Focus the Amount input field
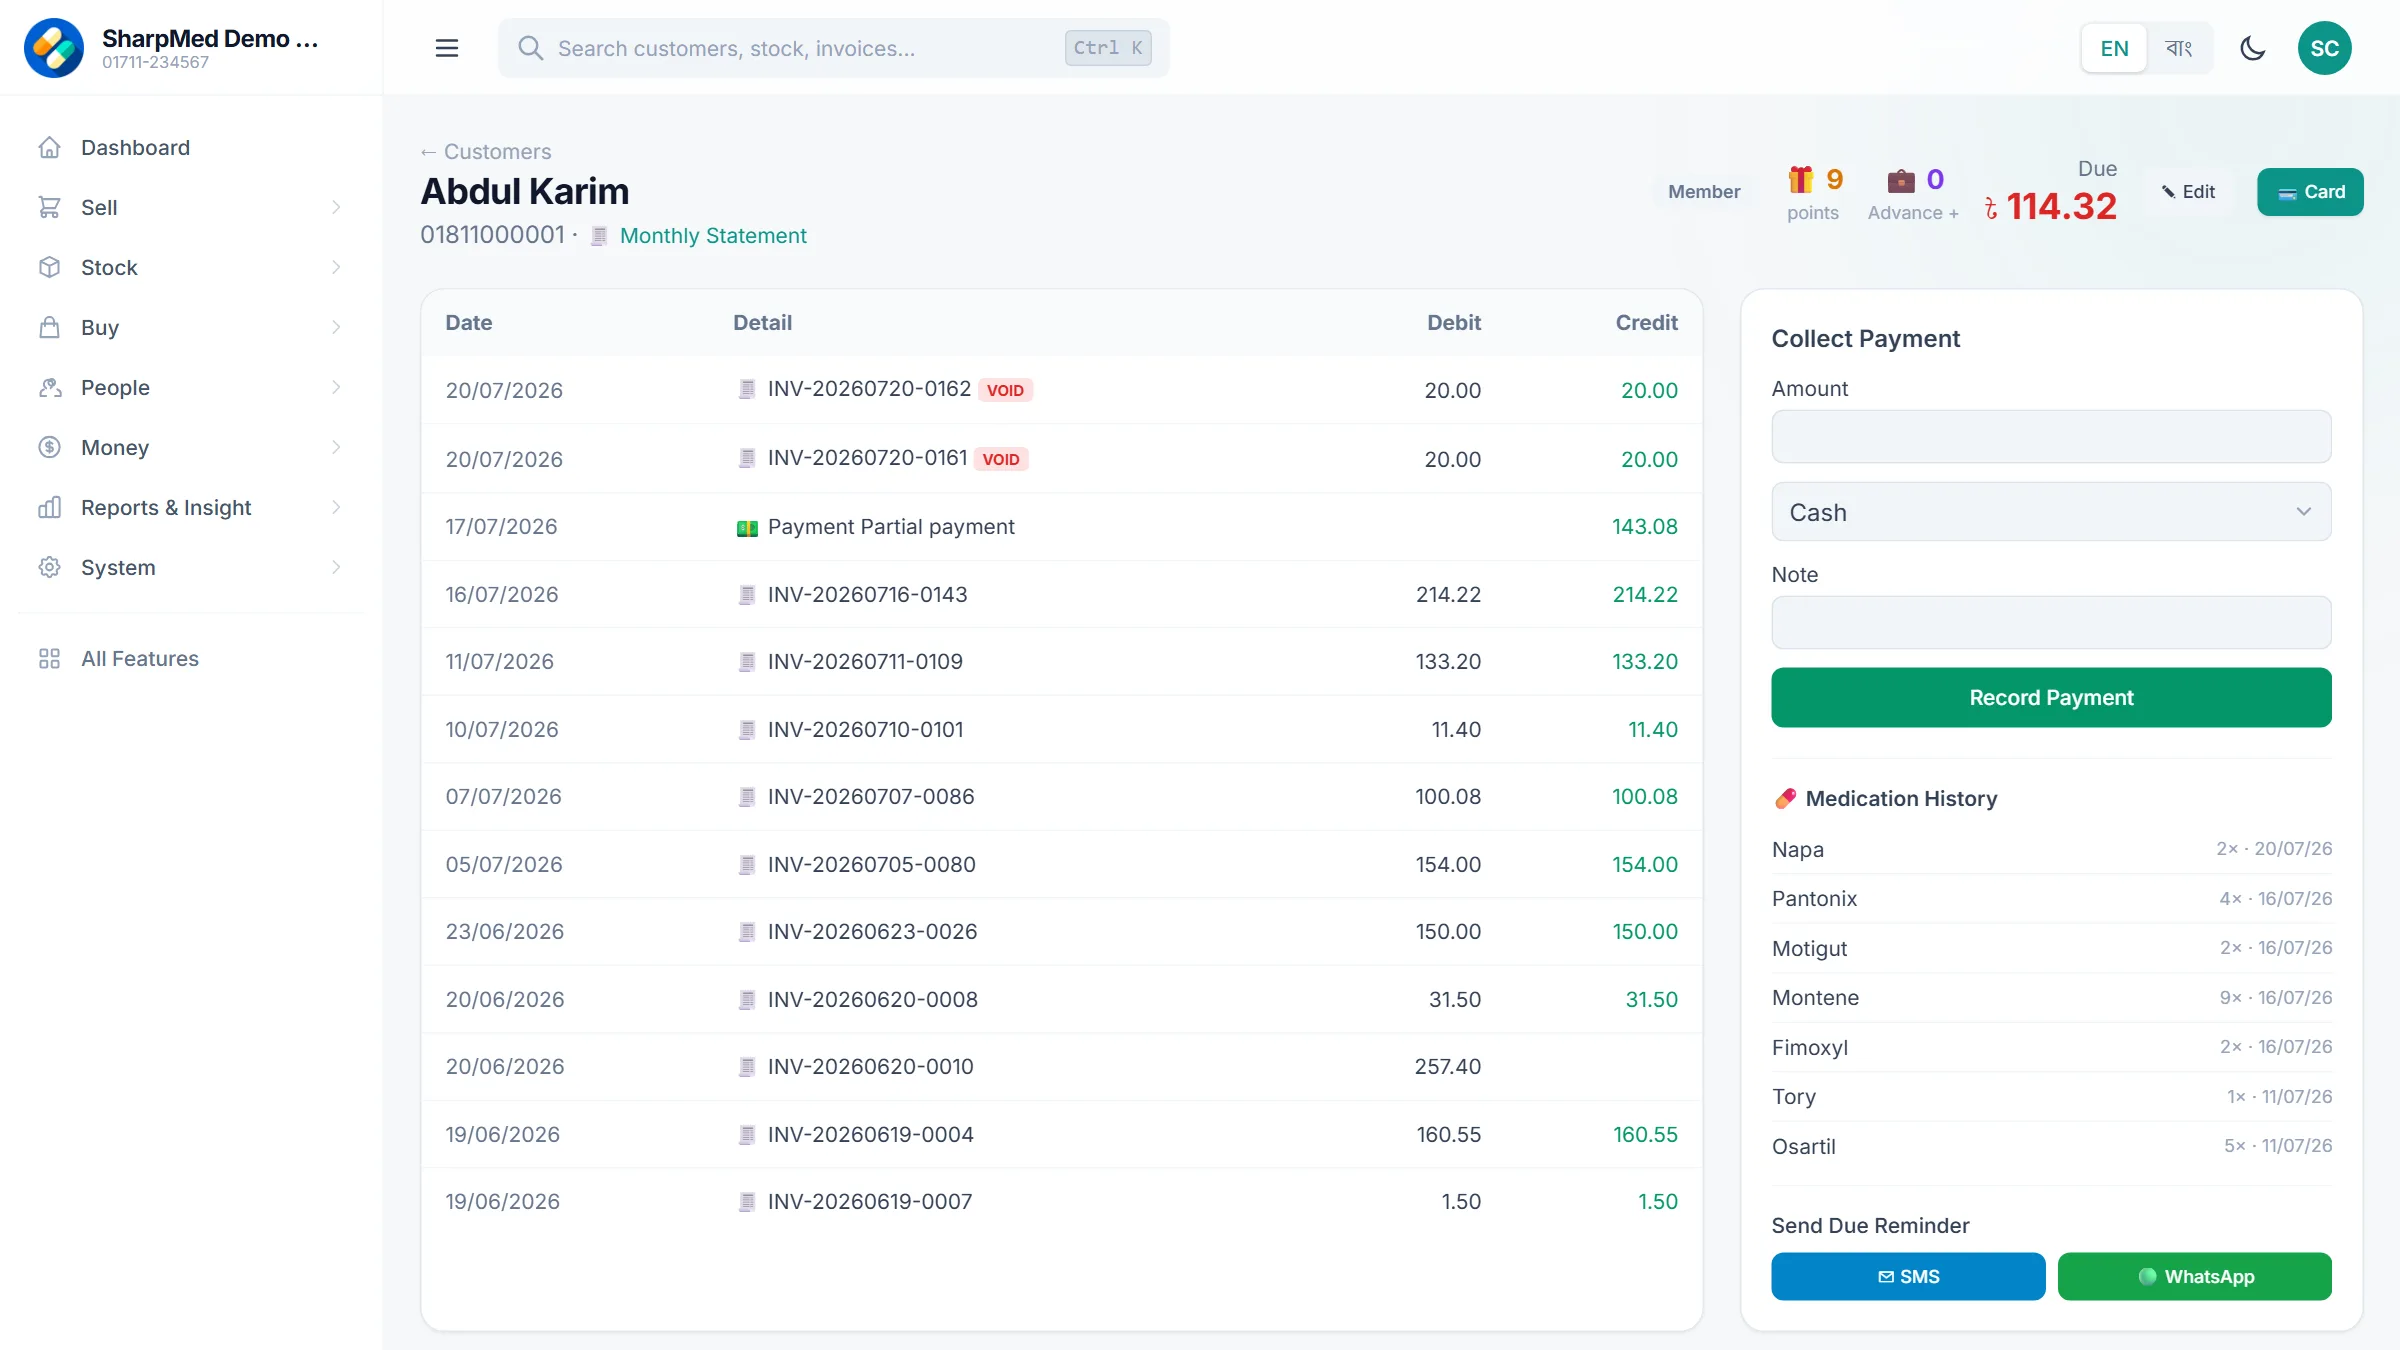 (x=2051, y=436)
